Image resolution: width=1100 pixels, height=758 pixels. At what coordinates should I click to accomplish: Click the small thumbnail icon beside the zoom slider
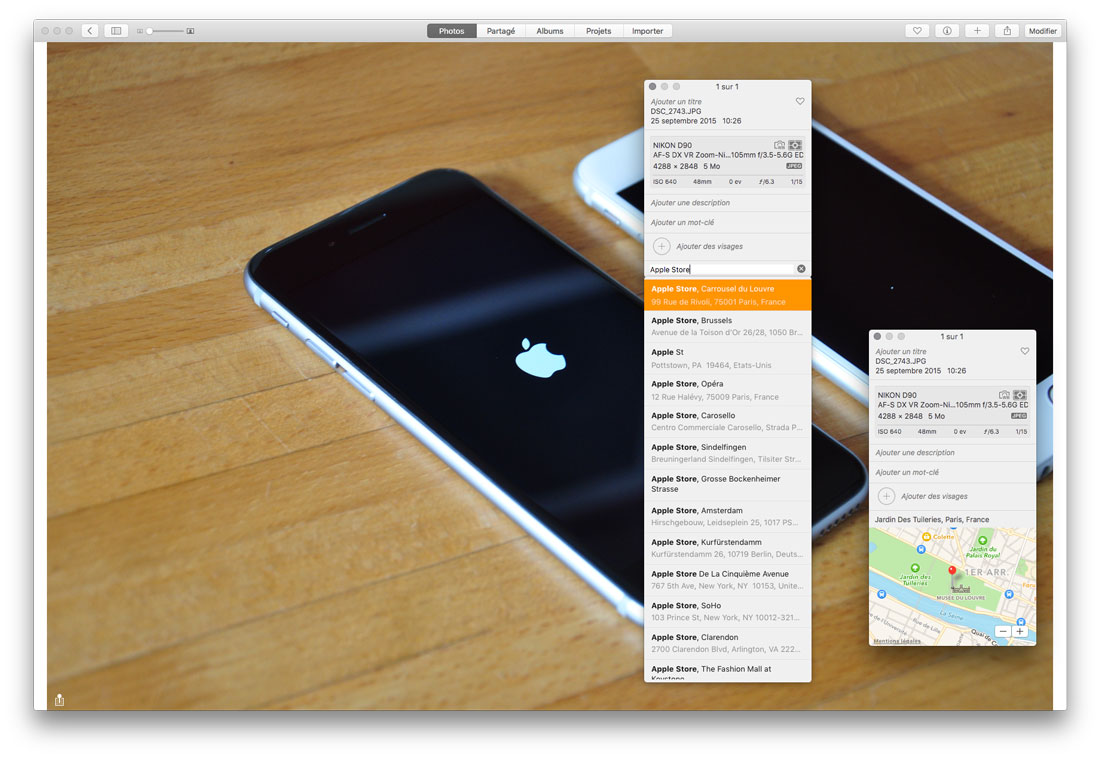[x=140, y=31]
